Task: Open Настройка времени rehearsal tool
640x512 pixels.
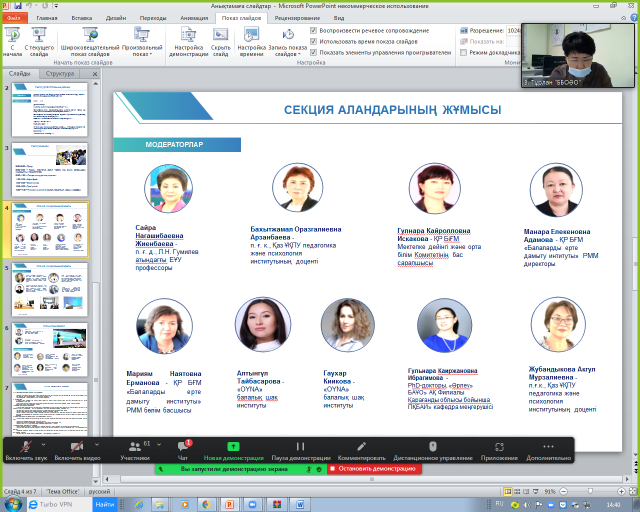Action: click(x=251, y=41)
